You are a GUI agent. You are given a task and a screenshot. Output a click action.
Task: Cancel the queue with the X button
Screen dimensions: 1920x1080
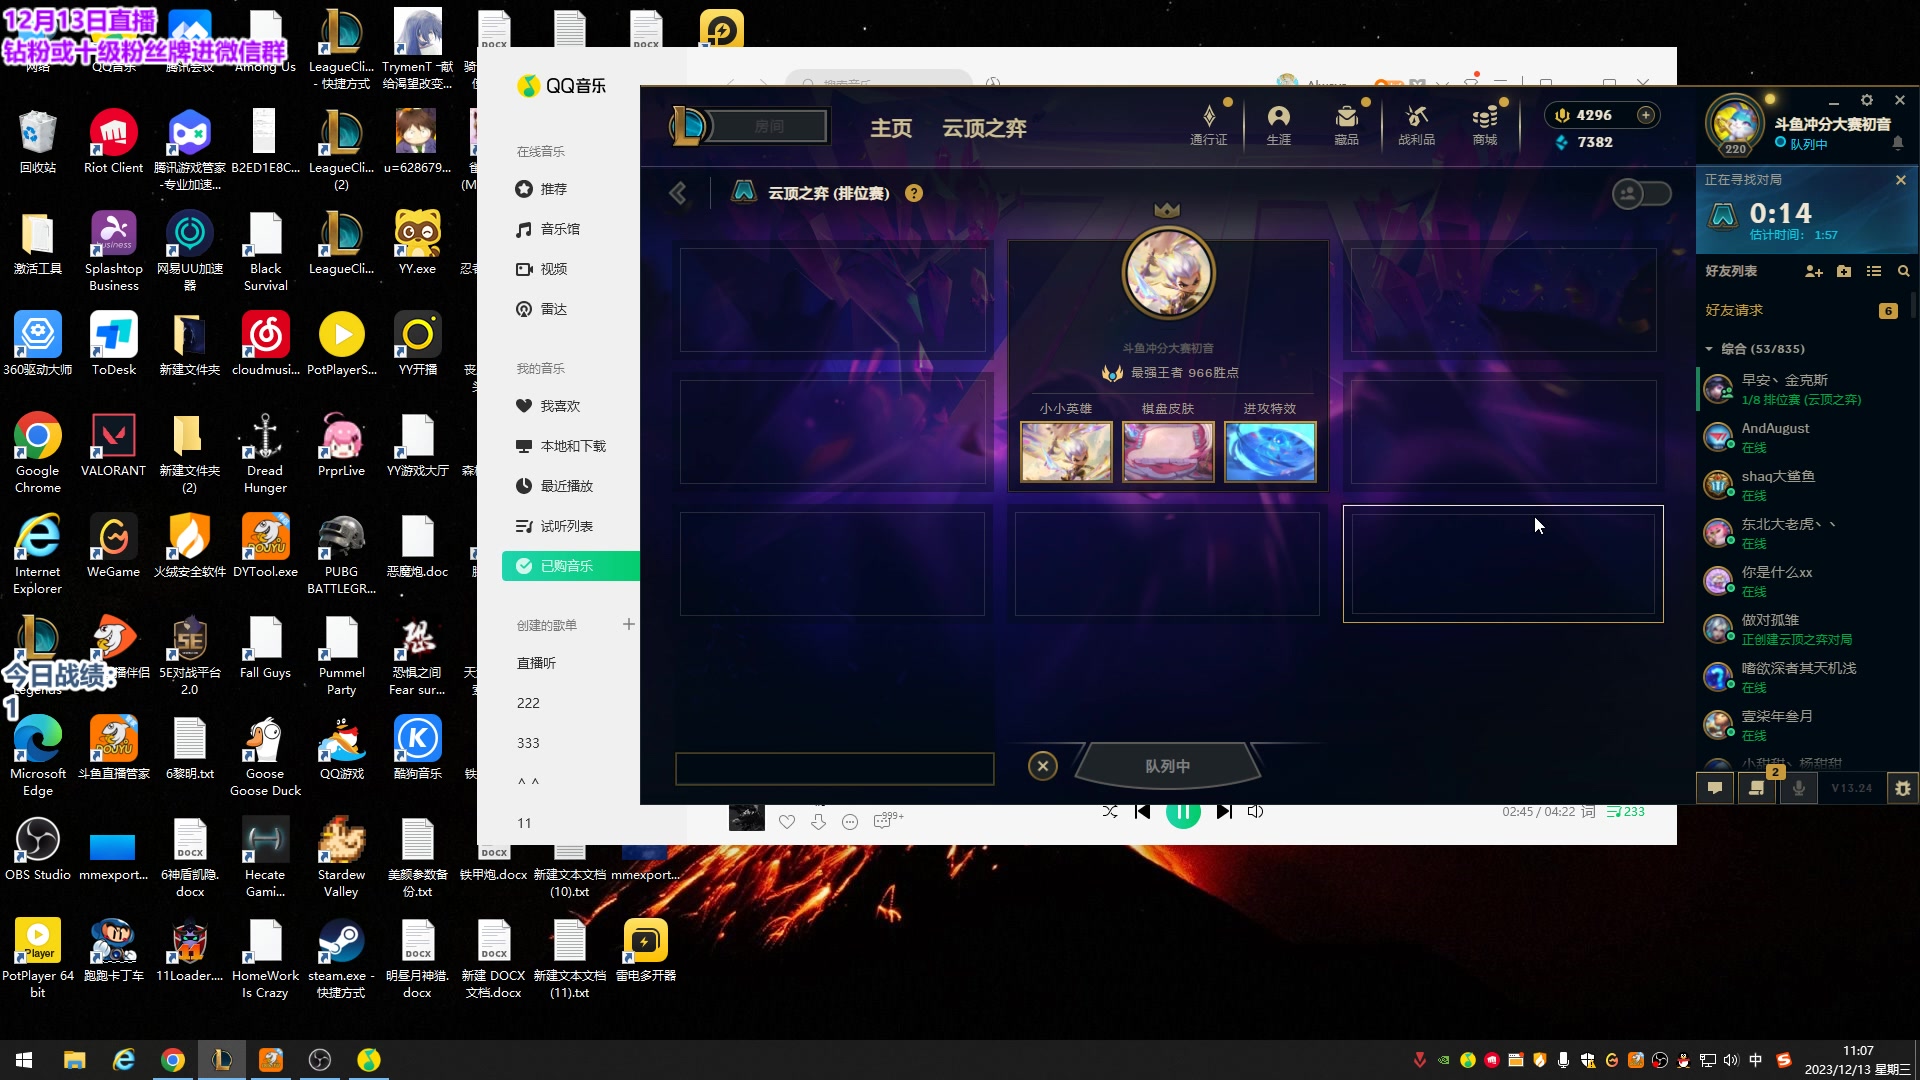tap(1042, 766)
